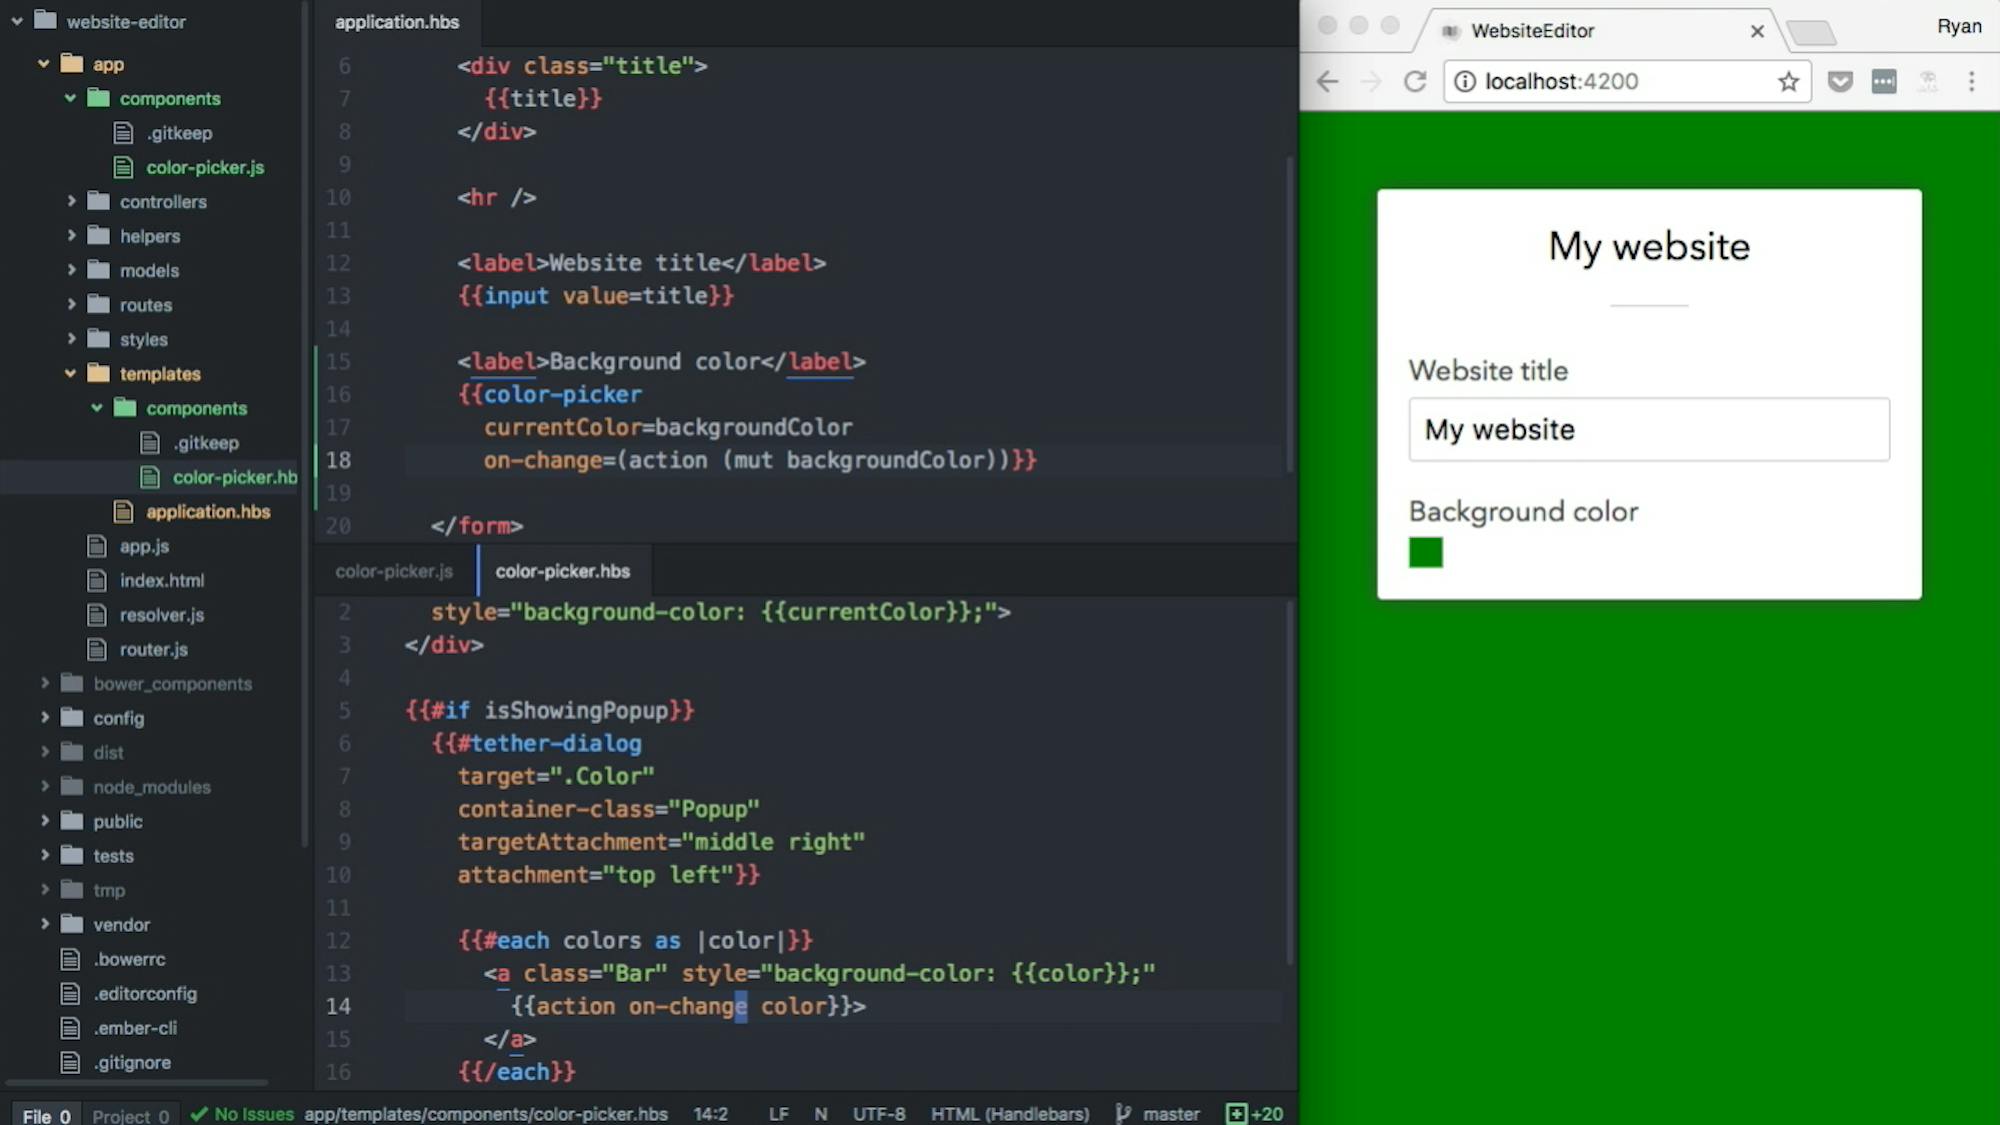Click the back navigation arrow in Chrome
2000x1125 pixels.
pos(1326,81)
